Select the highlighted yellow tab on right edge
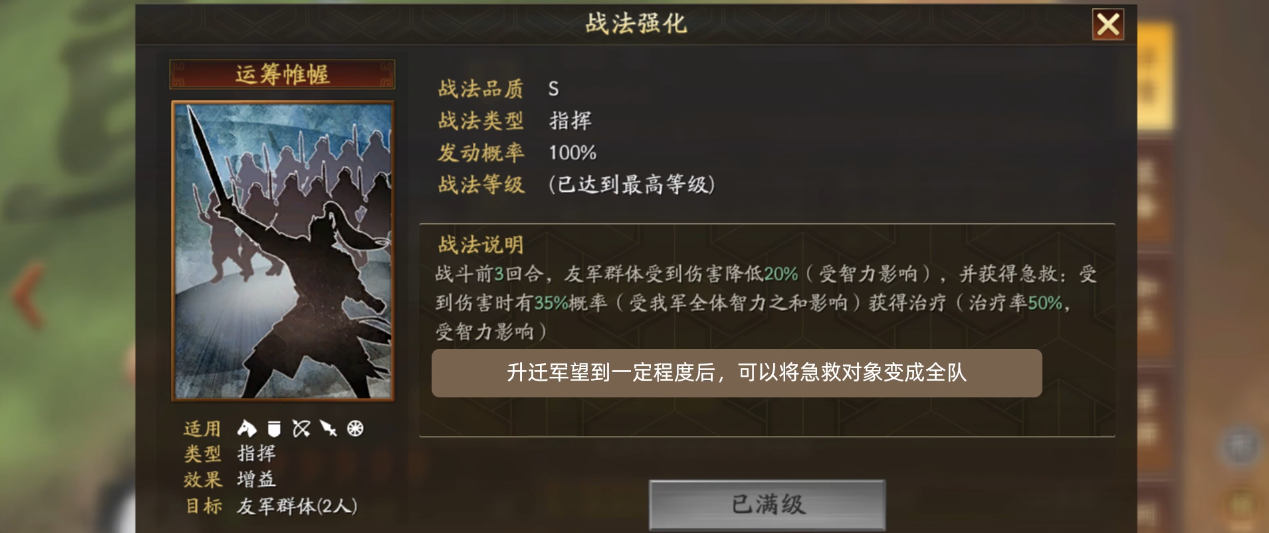The width and height of the screenshot is (1269, 533). pyautogui.click(x=1155, y=75)
